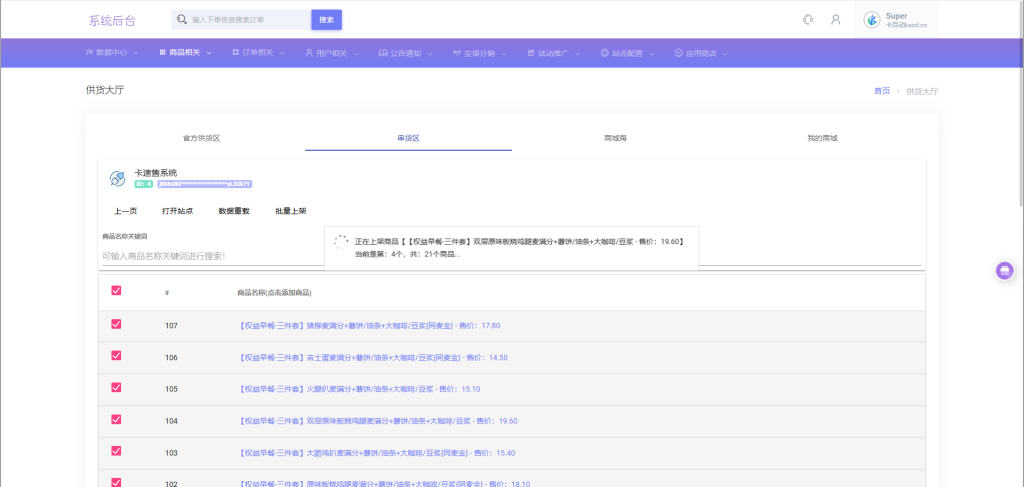1024x487 pixels.
Task: Click the 应用商店 cube icon
Action: pyautogui.click(x=679, y=52)
